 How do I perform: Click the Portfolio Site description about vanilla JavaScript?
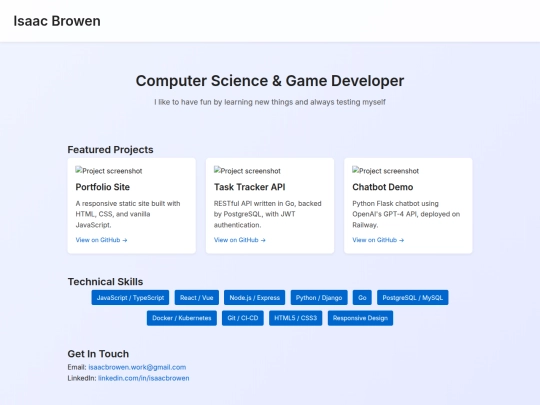pyautogui.click(x=128, y=214)
